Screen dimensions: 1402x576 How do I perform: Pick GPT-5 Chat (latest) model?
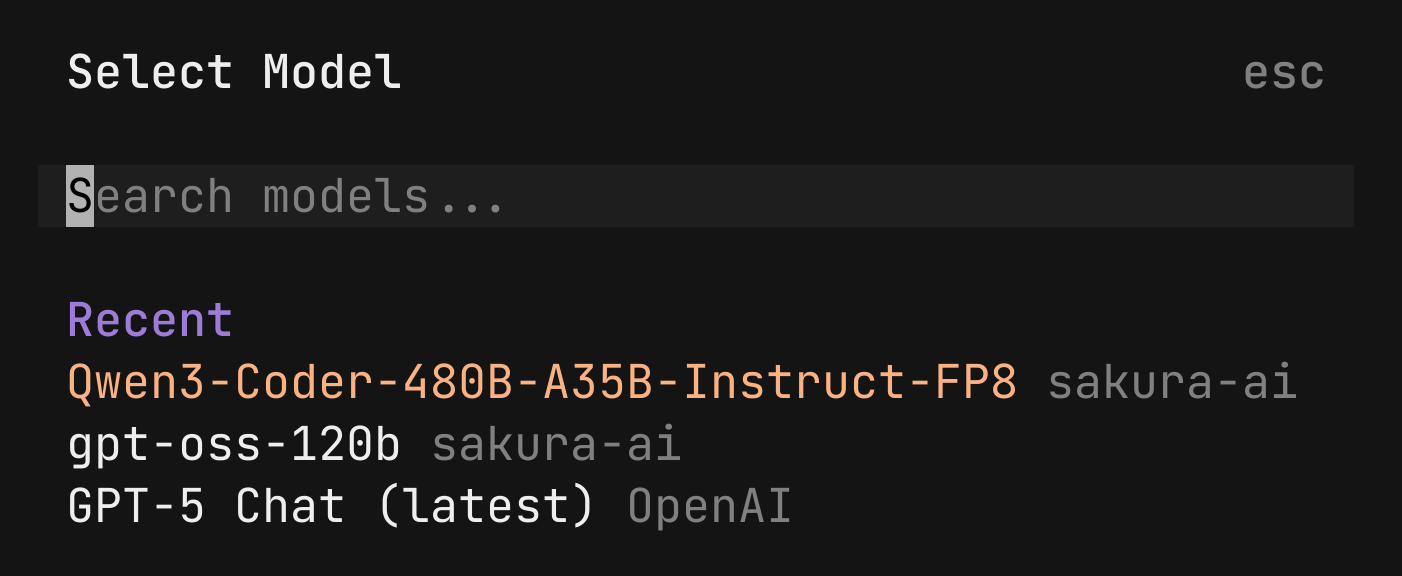330,507
